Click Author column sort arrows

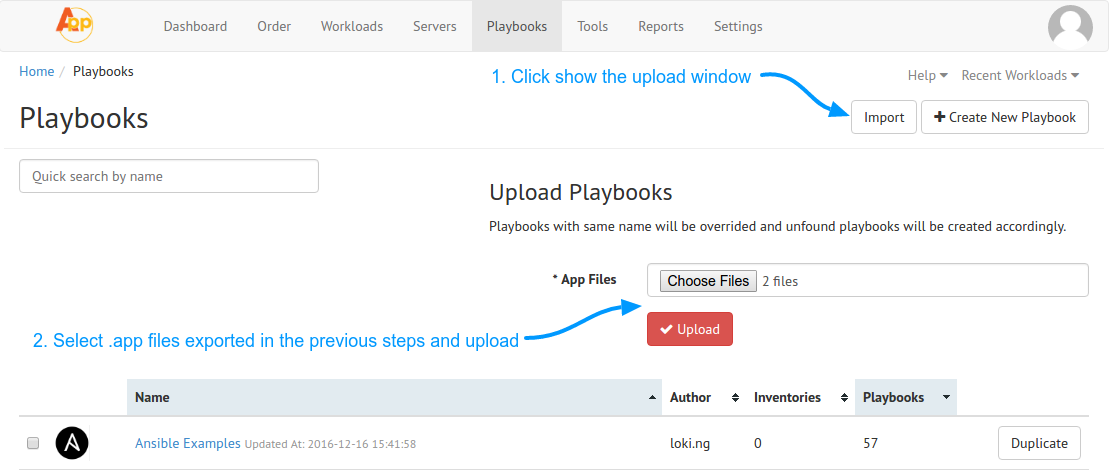click(736, 398)
